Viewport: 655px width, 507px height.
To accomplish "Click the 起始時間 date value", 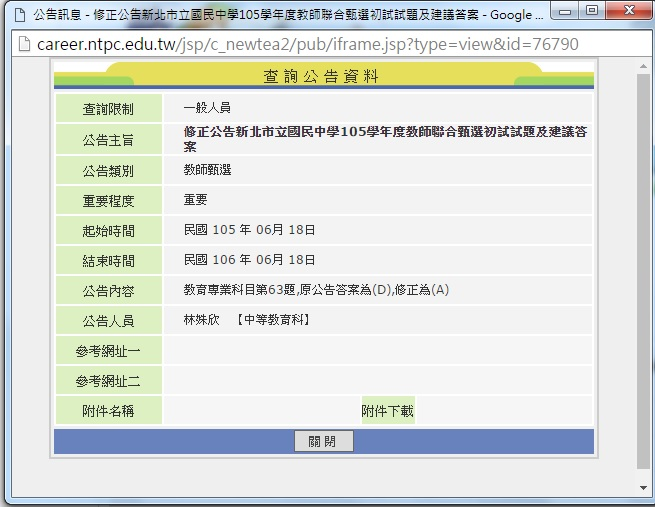I will (x=250, y=230).
